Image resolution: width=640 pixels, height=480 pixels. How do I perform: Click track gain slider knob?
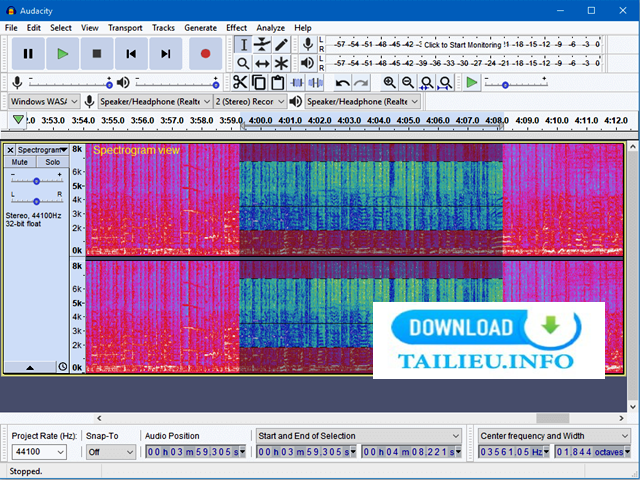(36, 181)
